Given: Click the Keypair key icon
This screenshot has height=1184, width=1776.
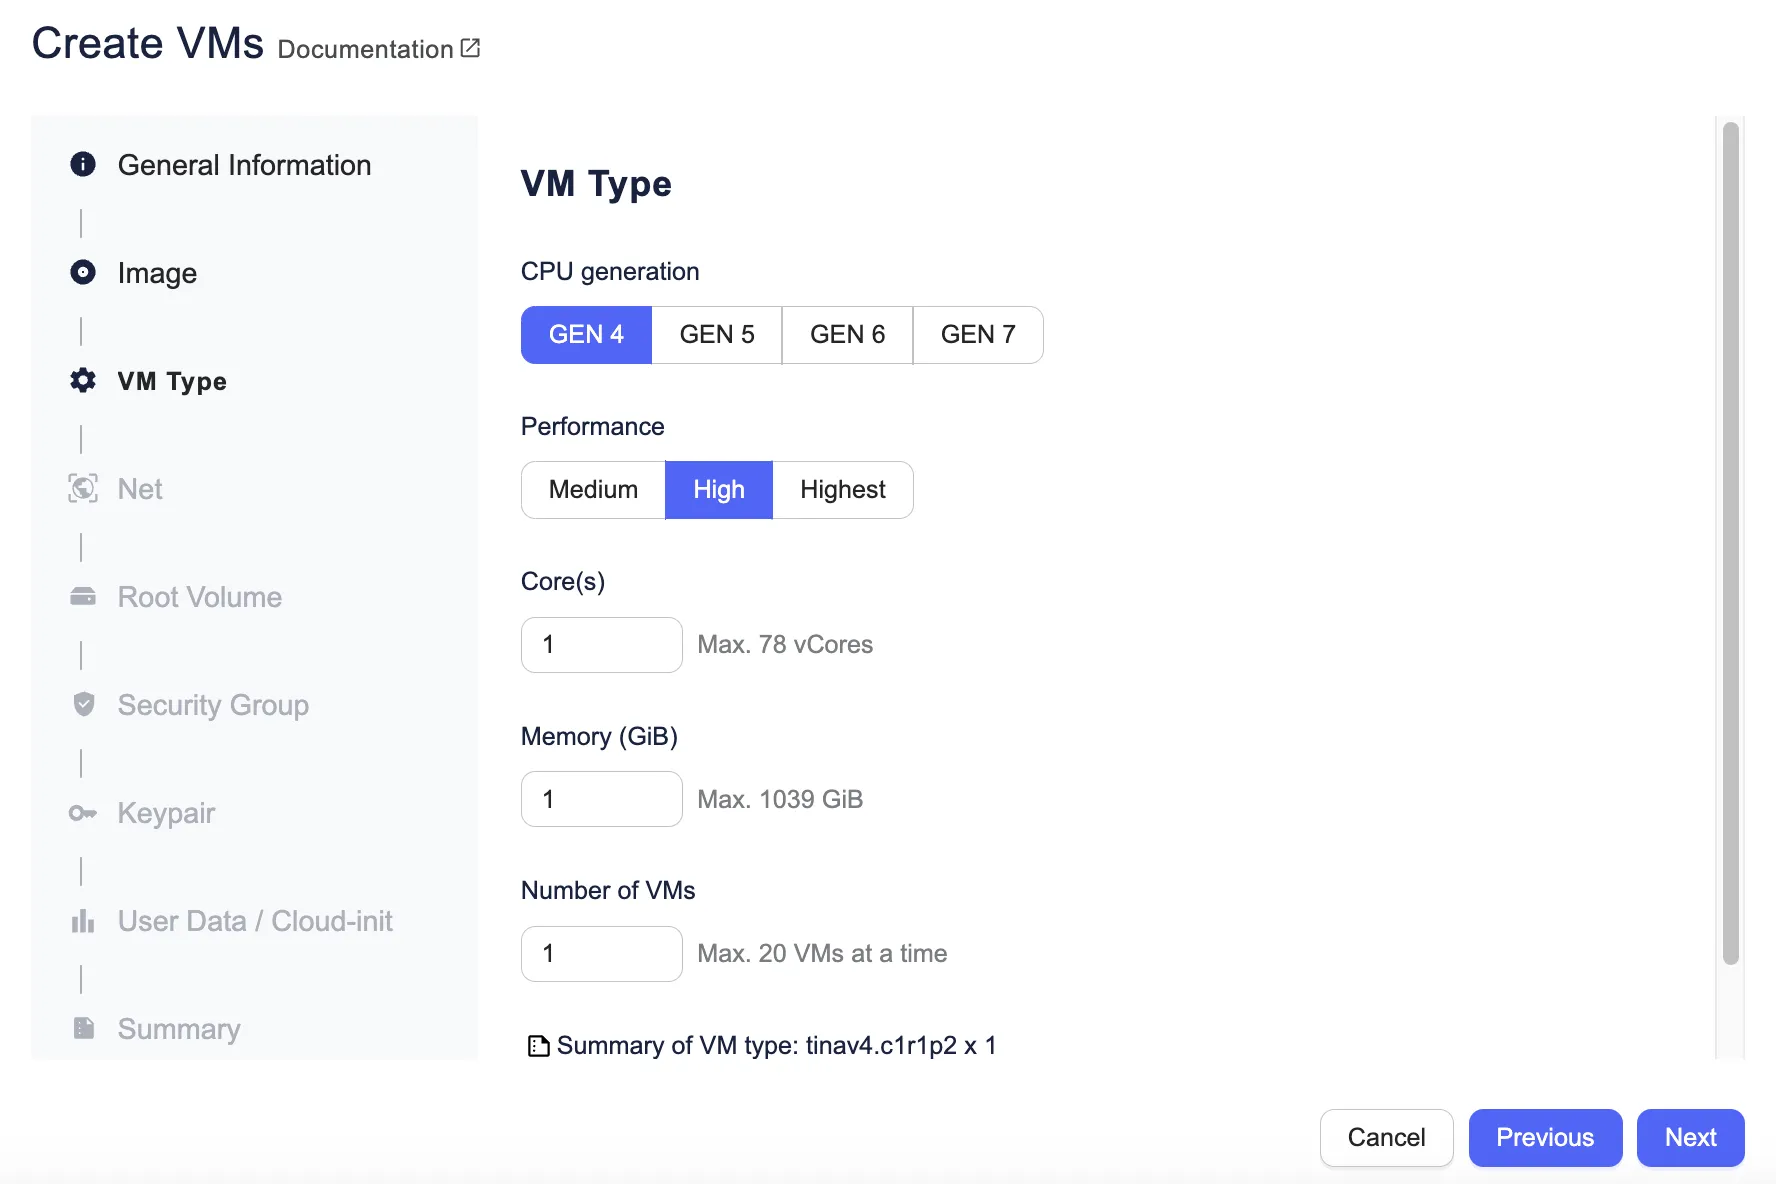Looking at the screenshot, I should [82, 813].
